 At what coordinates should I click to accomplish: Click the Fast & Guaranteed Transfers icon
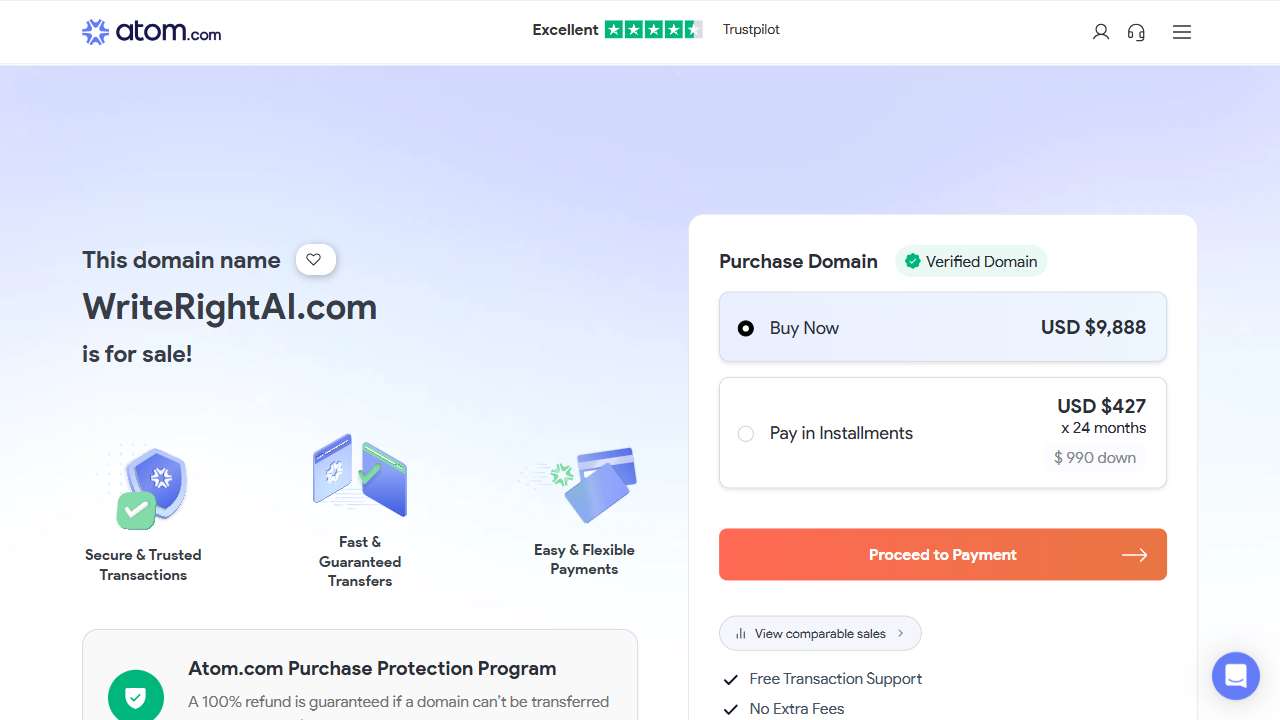point(360,475)
